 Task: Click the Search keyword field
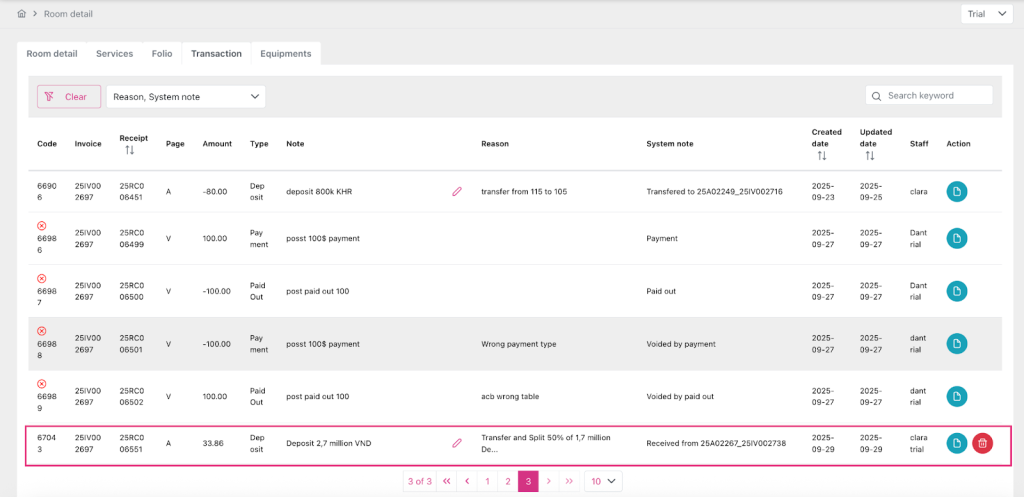tap(936, 96)
